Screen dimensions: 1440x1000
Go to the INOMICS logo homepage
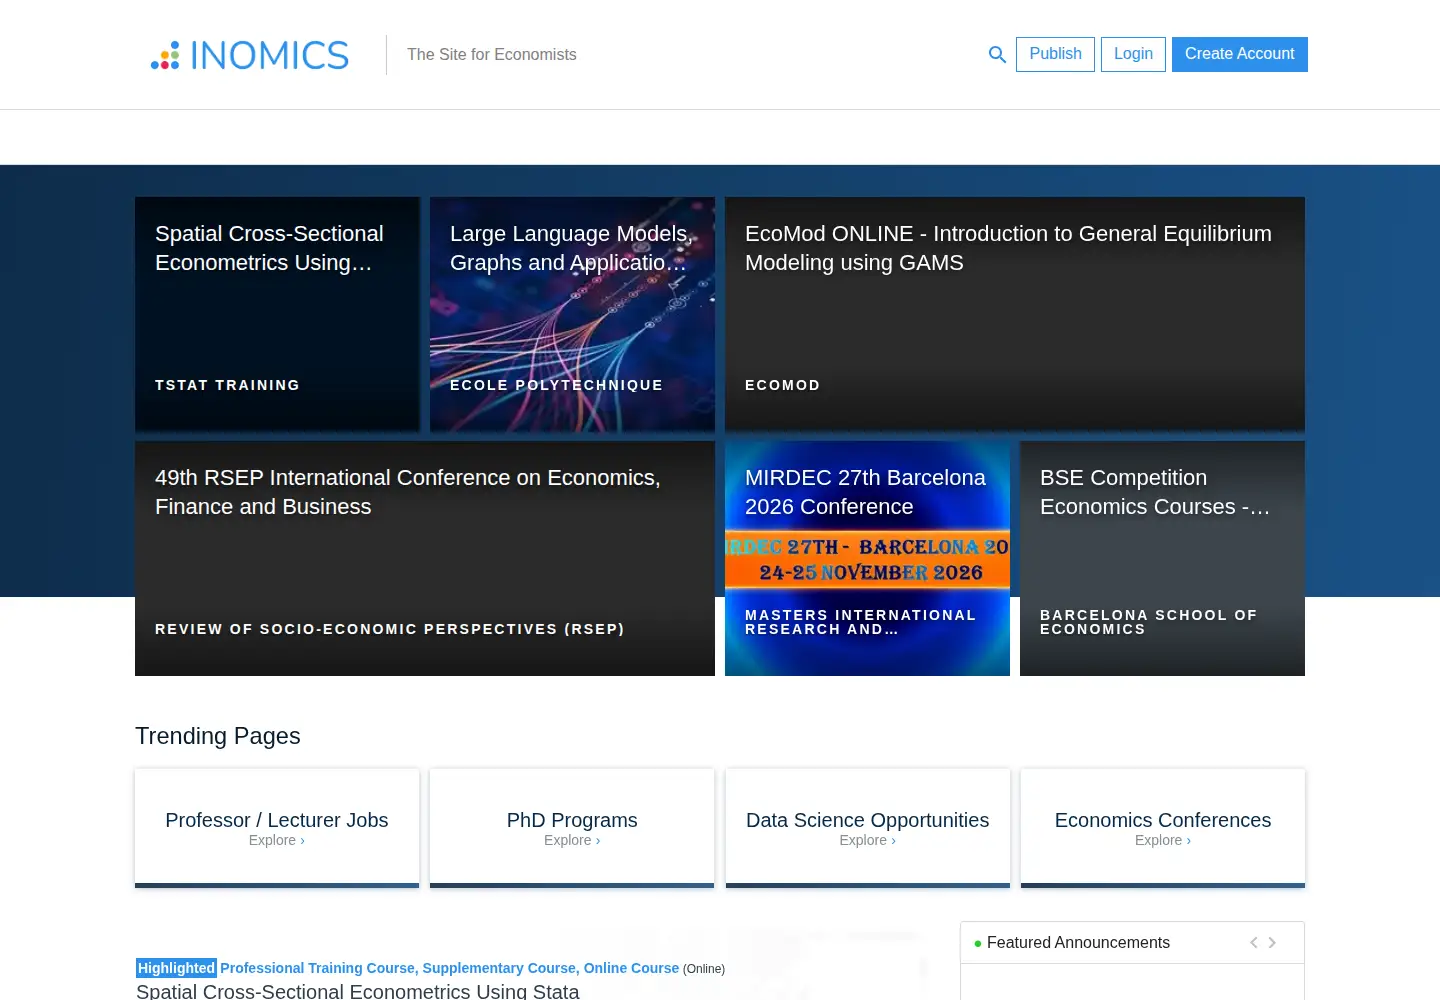pyautogui.click(x=250, y=55)
